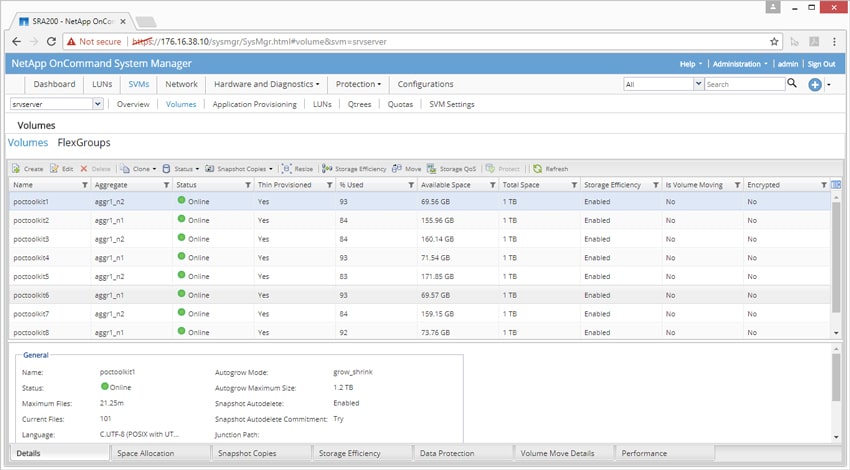Switch to Performance bottom tab
850x470 pixels.
(664, 453)
